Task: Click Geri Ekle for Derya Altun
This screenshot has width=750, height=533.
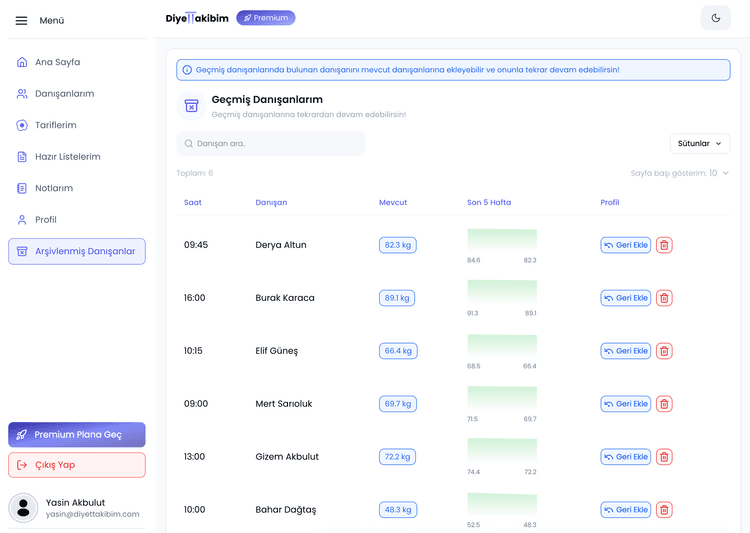Action: pos(625,245)
